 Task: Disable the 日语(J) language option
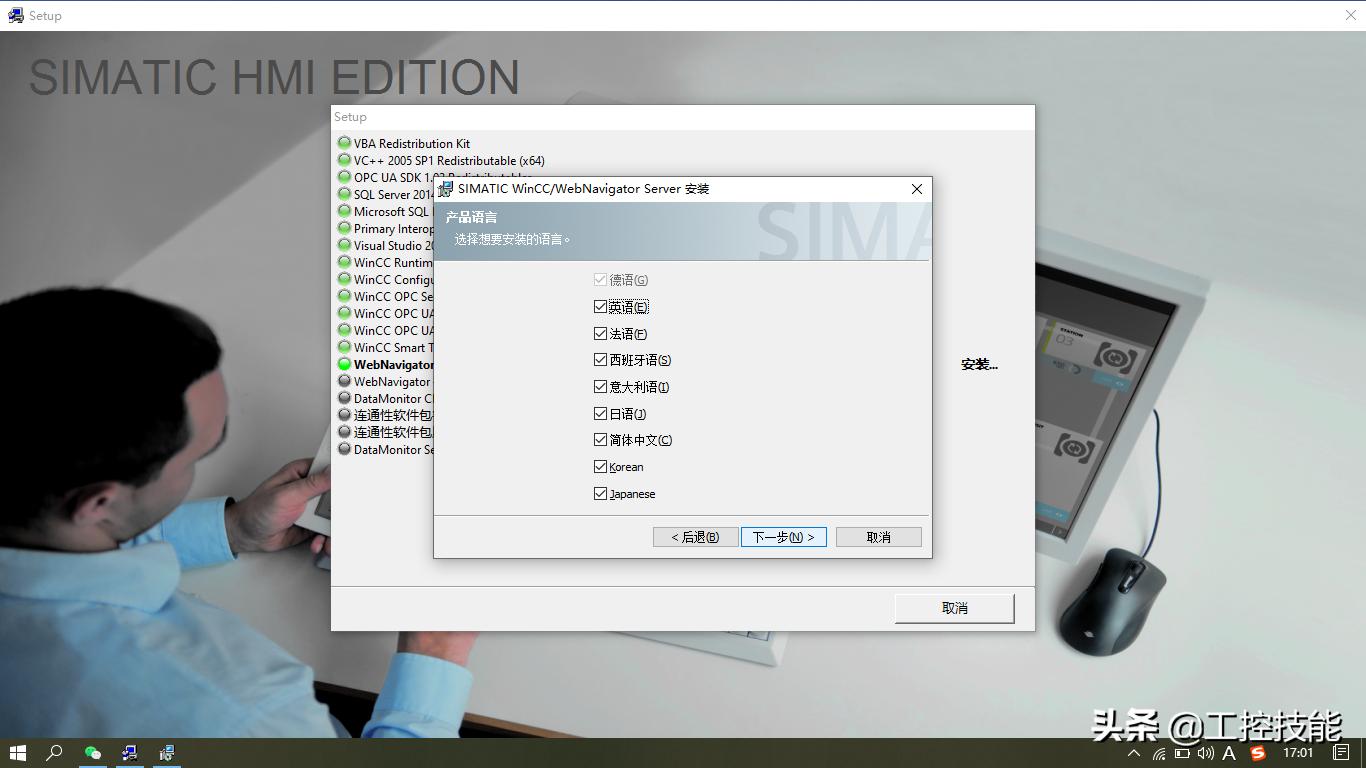click(599, 413)
